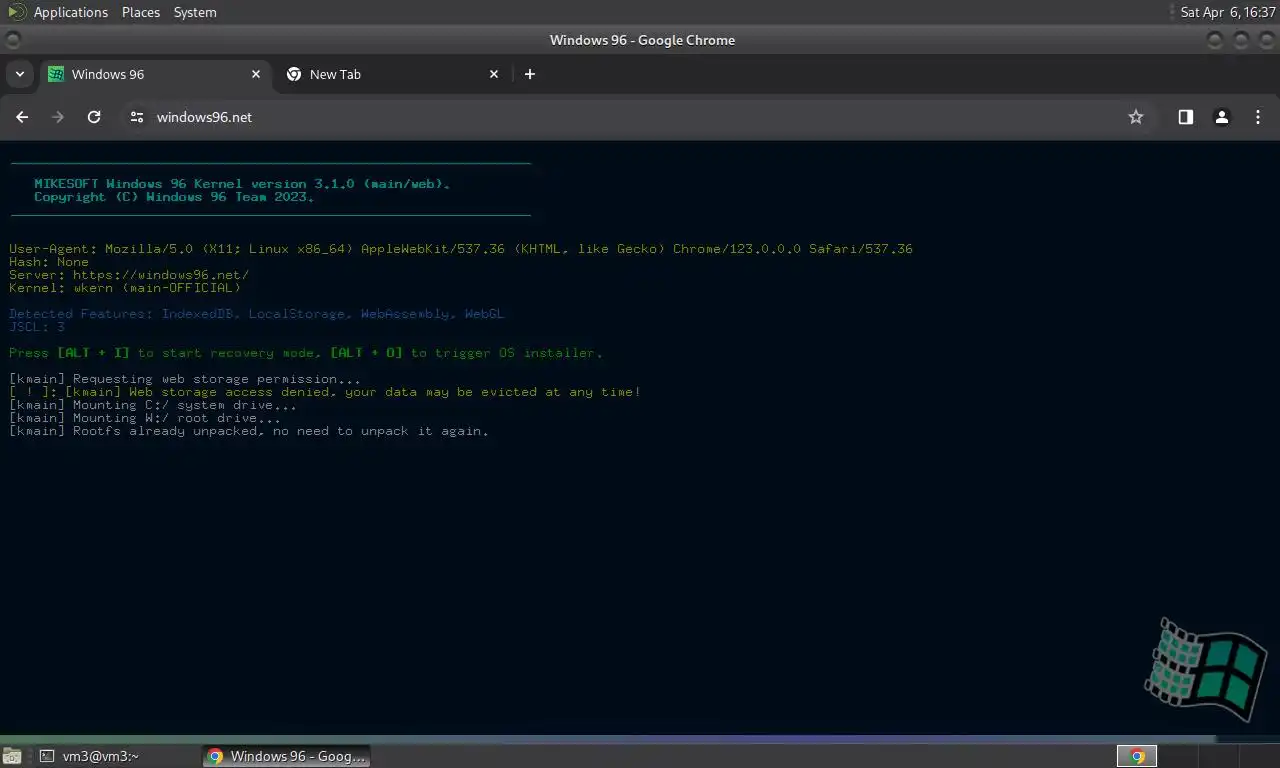Close the Windows 96 tab

click(x=256, y=74)
